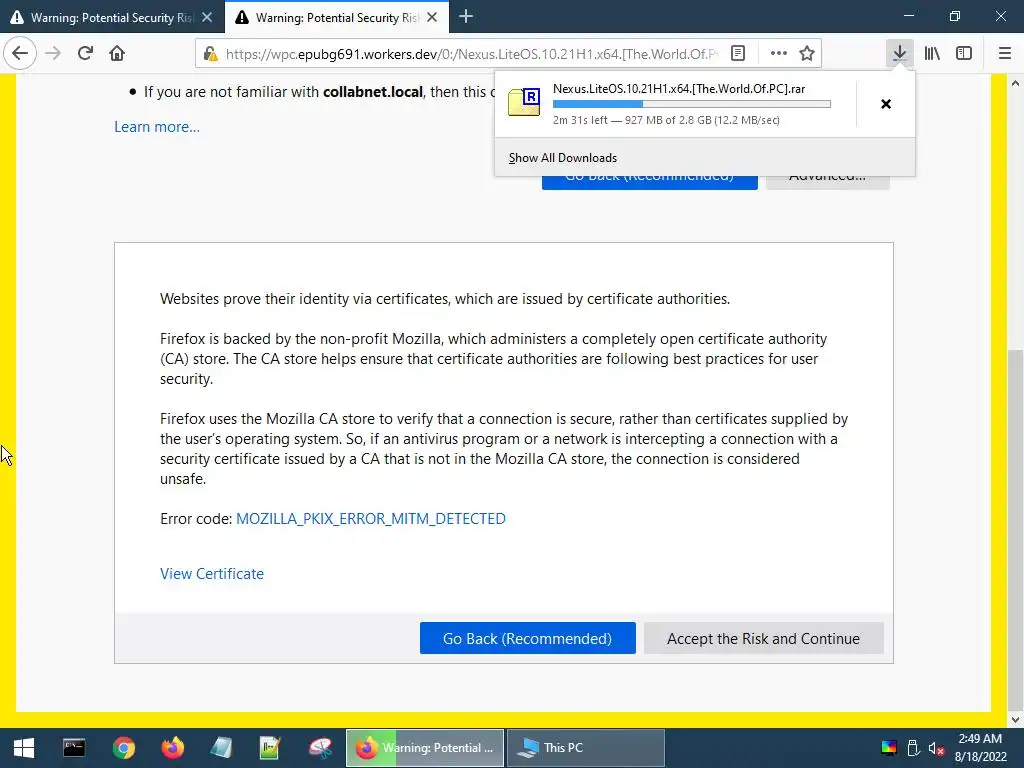This screenshot has height=768, width=1024.
Task: Launch Google Chrome from taskbar
Action: (123, 748)
